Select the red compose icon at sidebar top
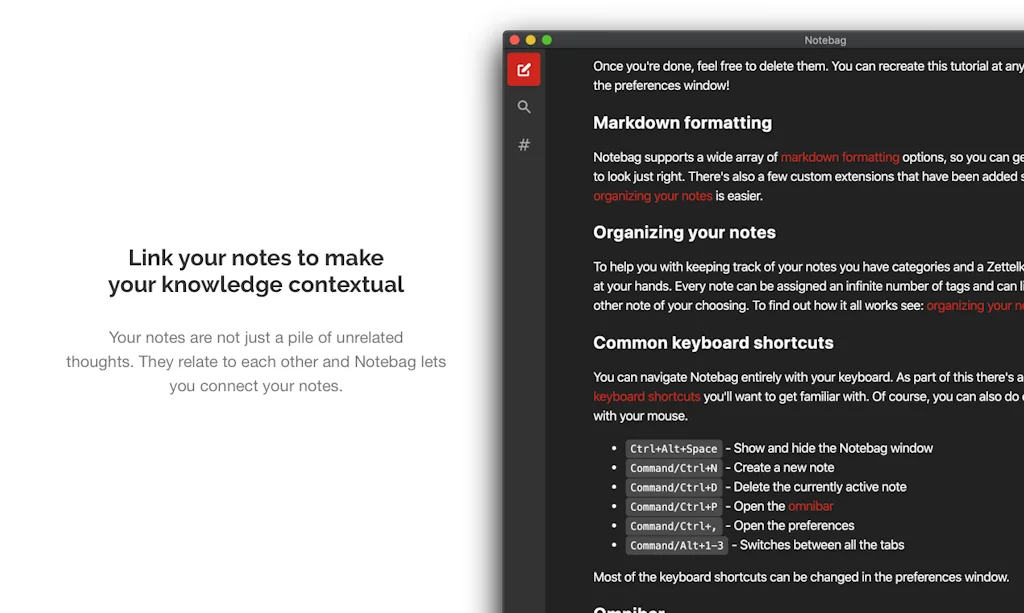 pos(524,69)
